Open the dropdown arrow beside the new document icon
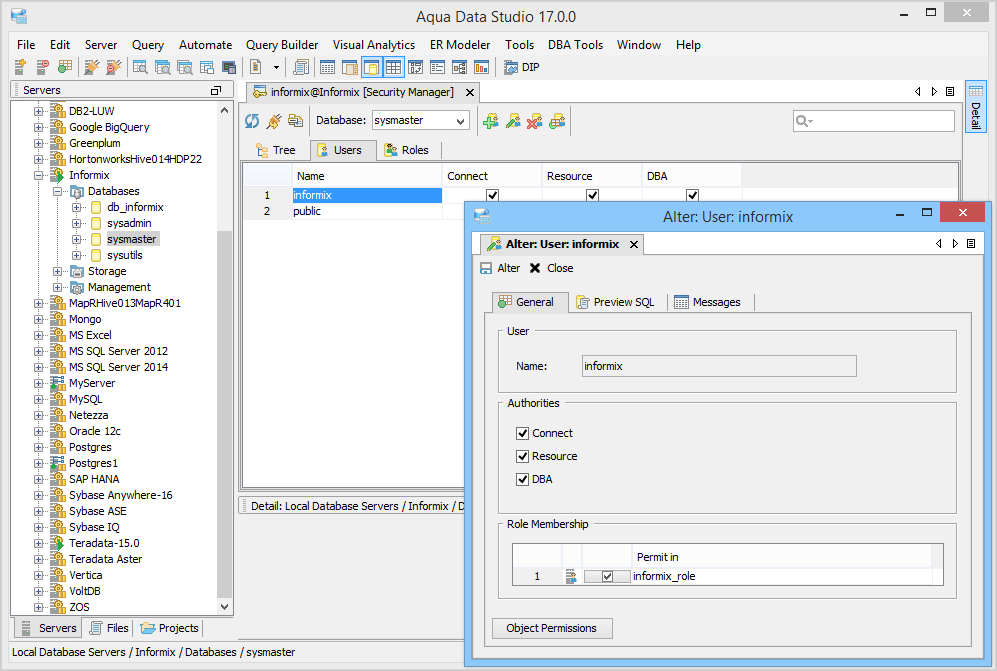The height and width of the screenshot is (671, 997). [276, 67]
